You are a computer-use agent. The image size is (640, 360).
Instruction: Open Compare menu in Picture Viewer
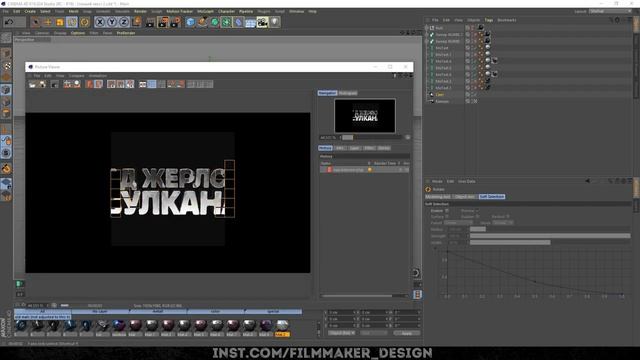click(76, 76)
